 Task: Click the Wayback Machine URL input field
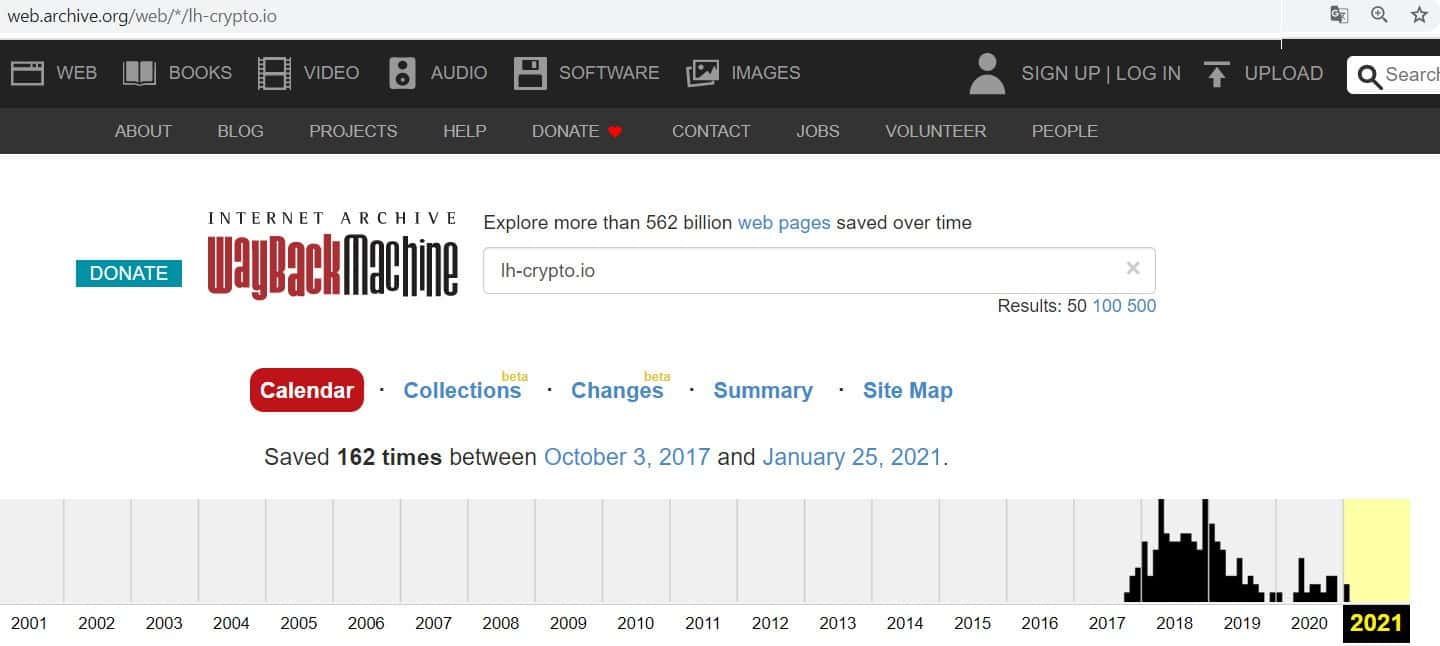(800, 270)
